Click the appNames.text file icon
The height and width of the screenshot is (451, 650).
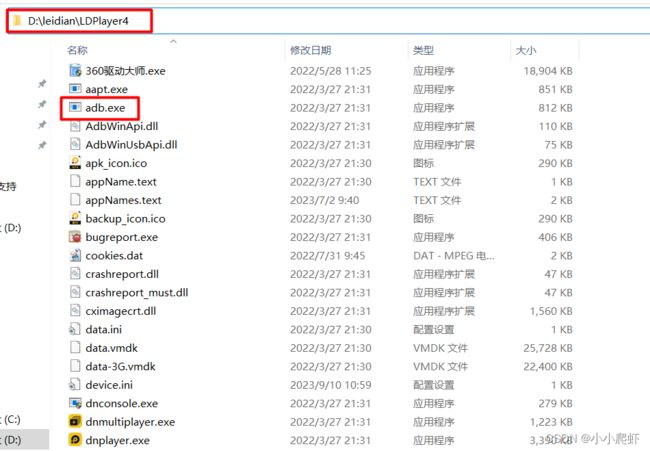75,200
